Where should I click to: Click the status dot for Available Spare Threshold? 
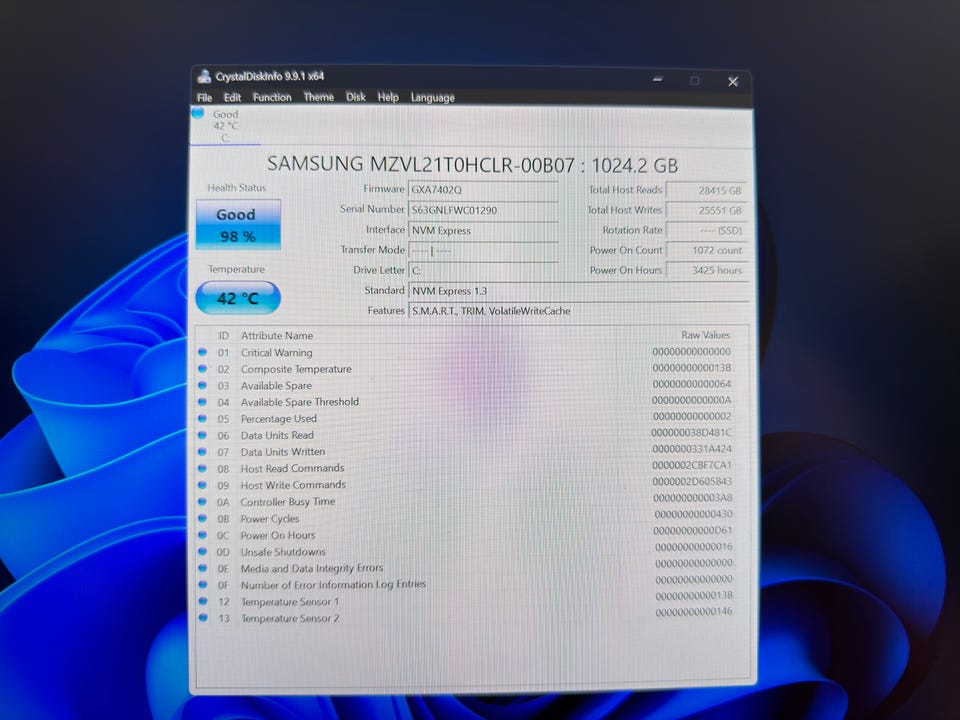tap(203, 402)
